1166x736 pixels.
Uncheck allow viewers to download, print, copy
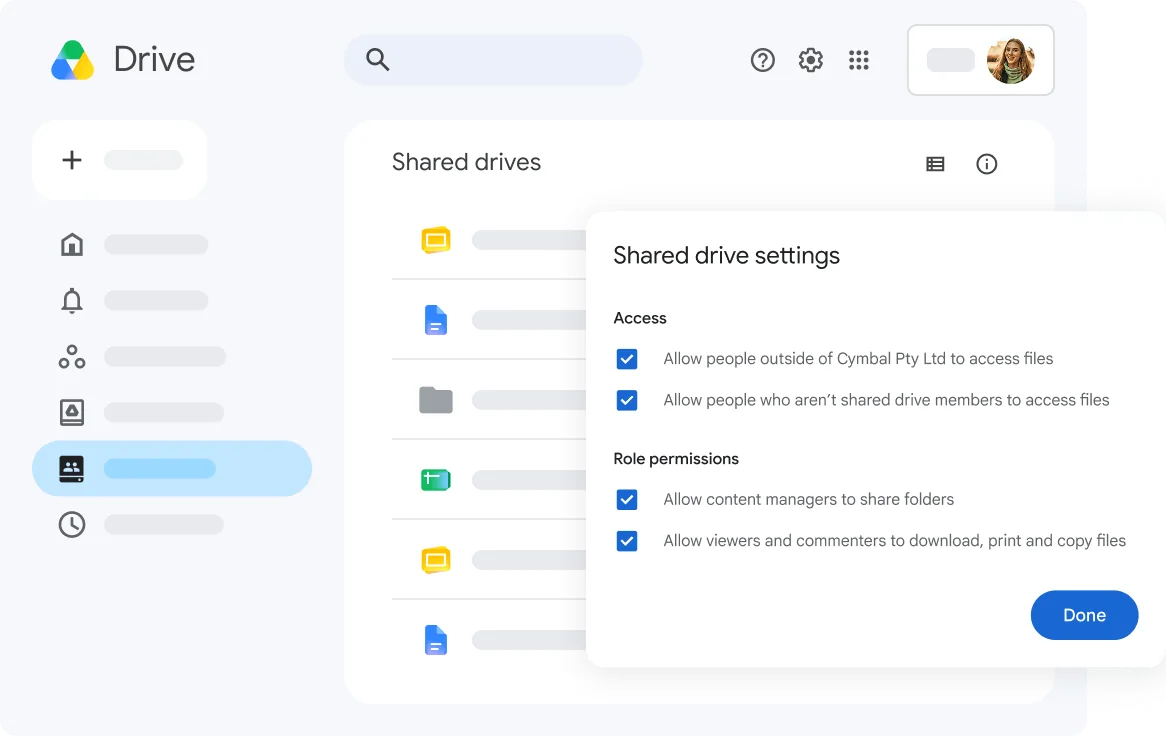coord(627,540)
